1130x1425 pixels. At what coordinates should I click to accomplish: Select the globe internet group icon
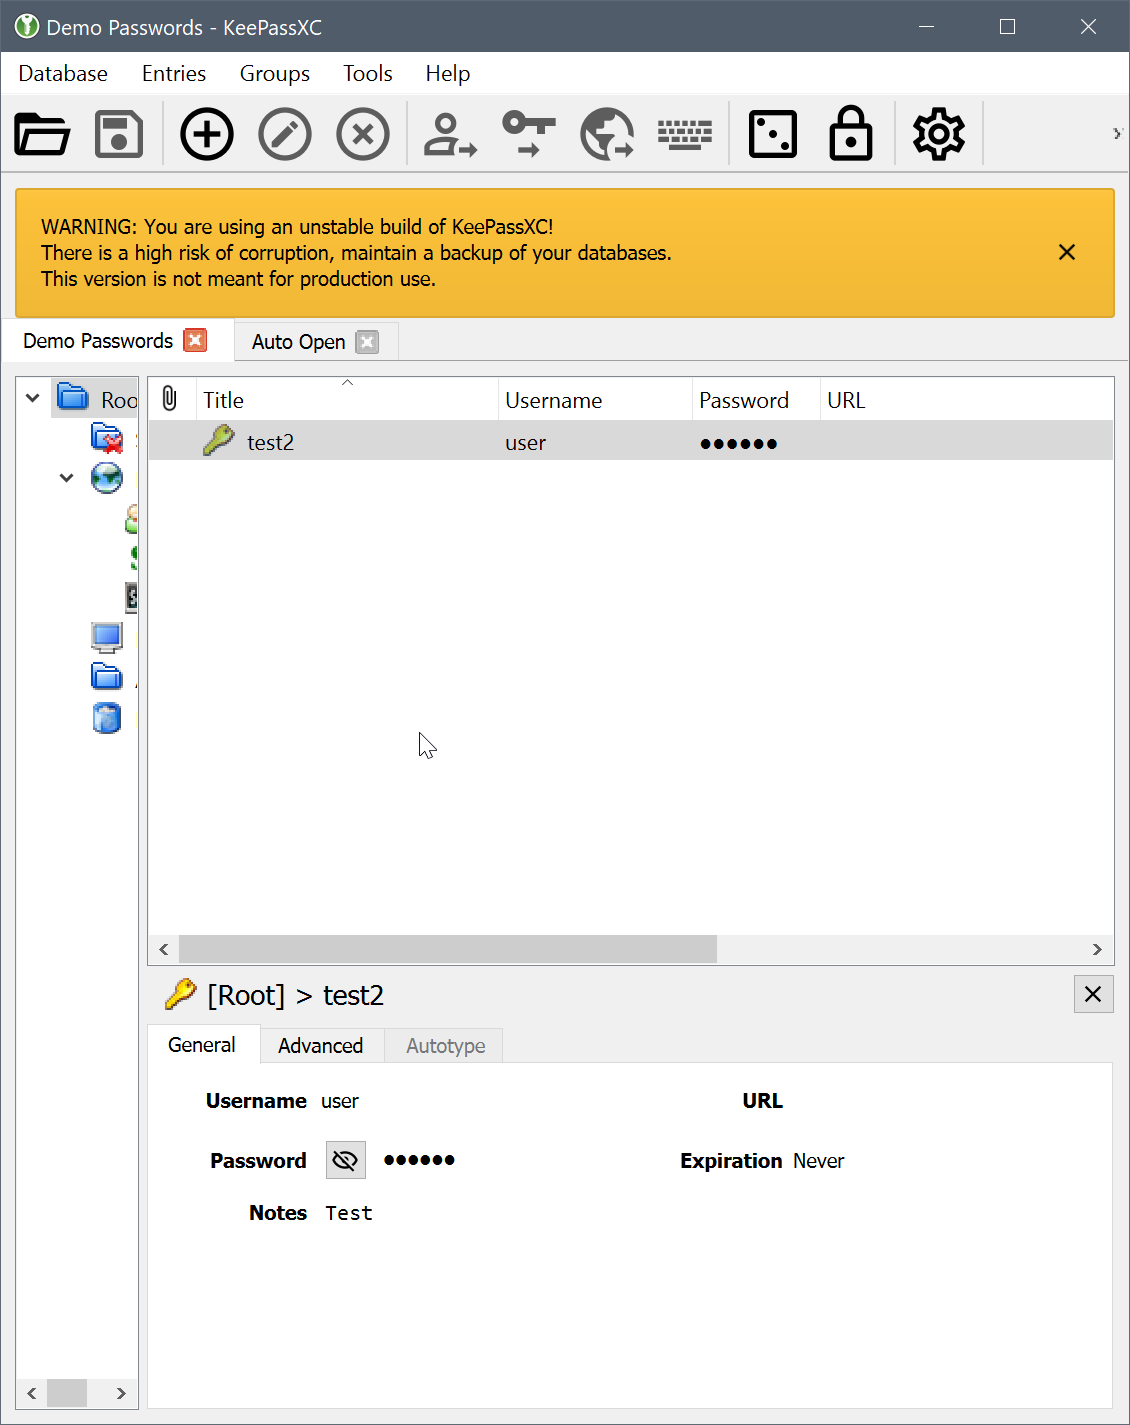[x=107, y=478]
